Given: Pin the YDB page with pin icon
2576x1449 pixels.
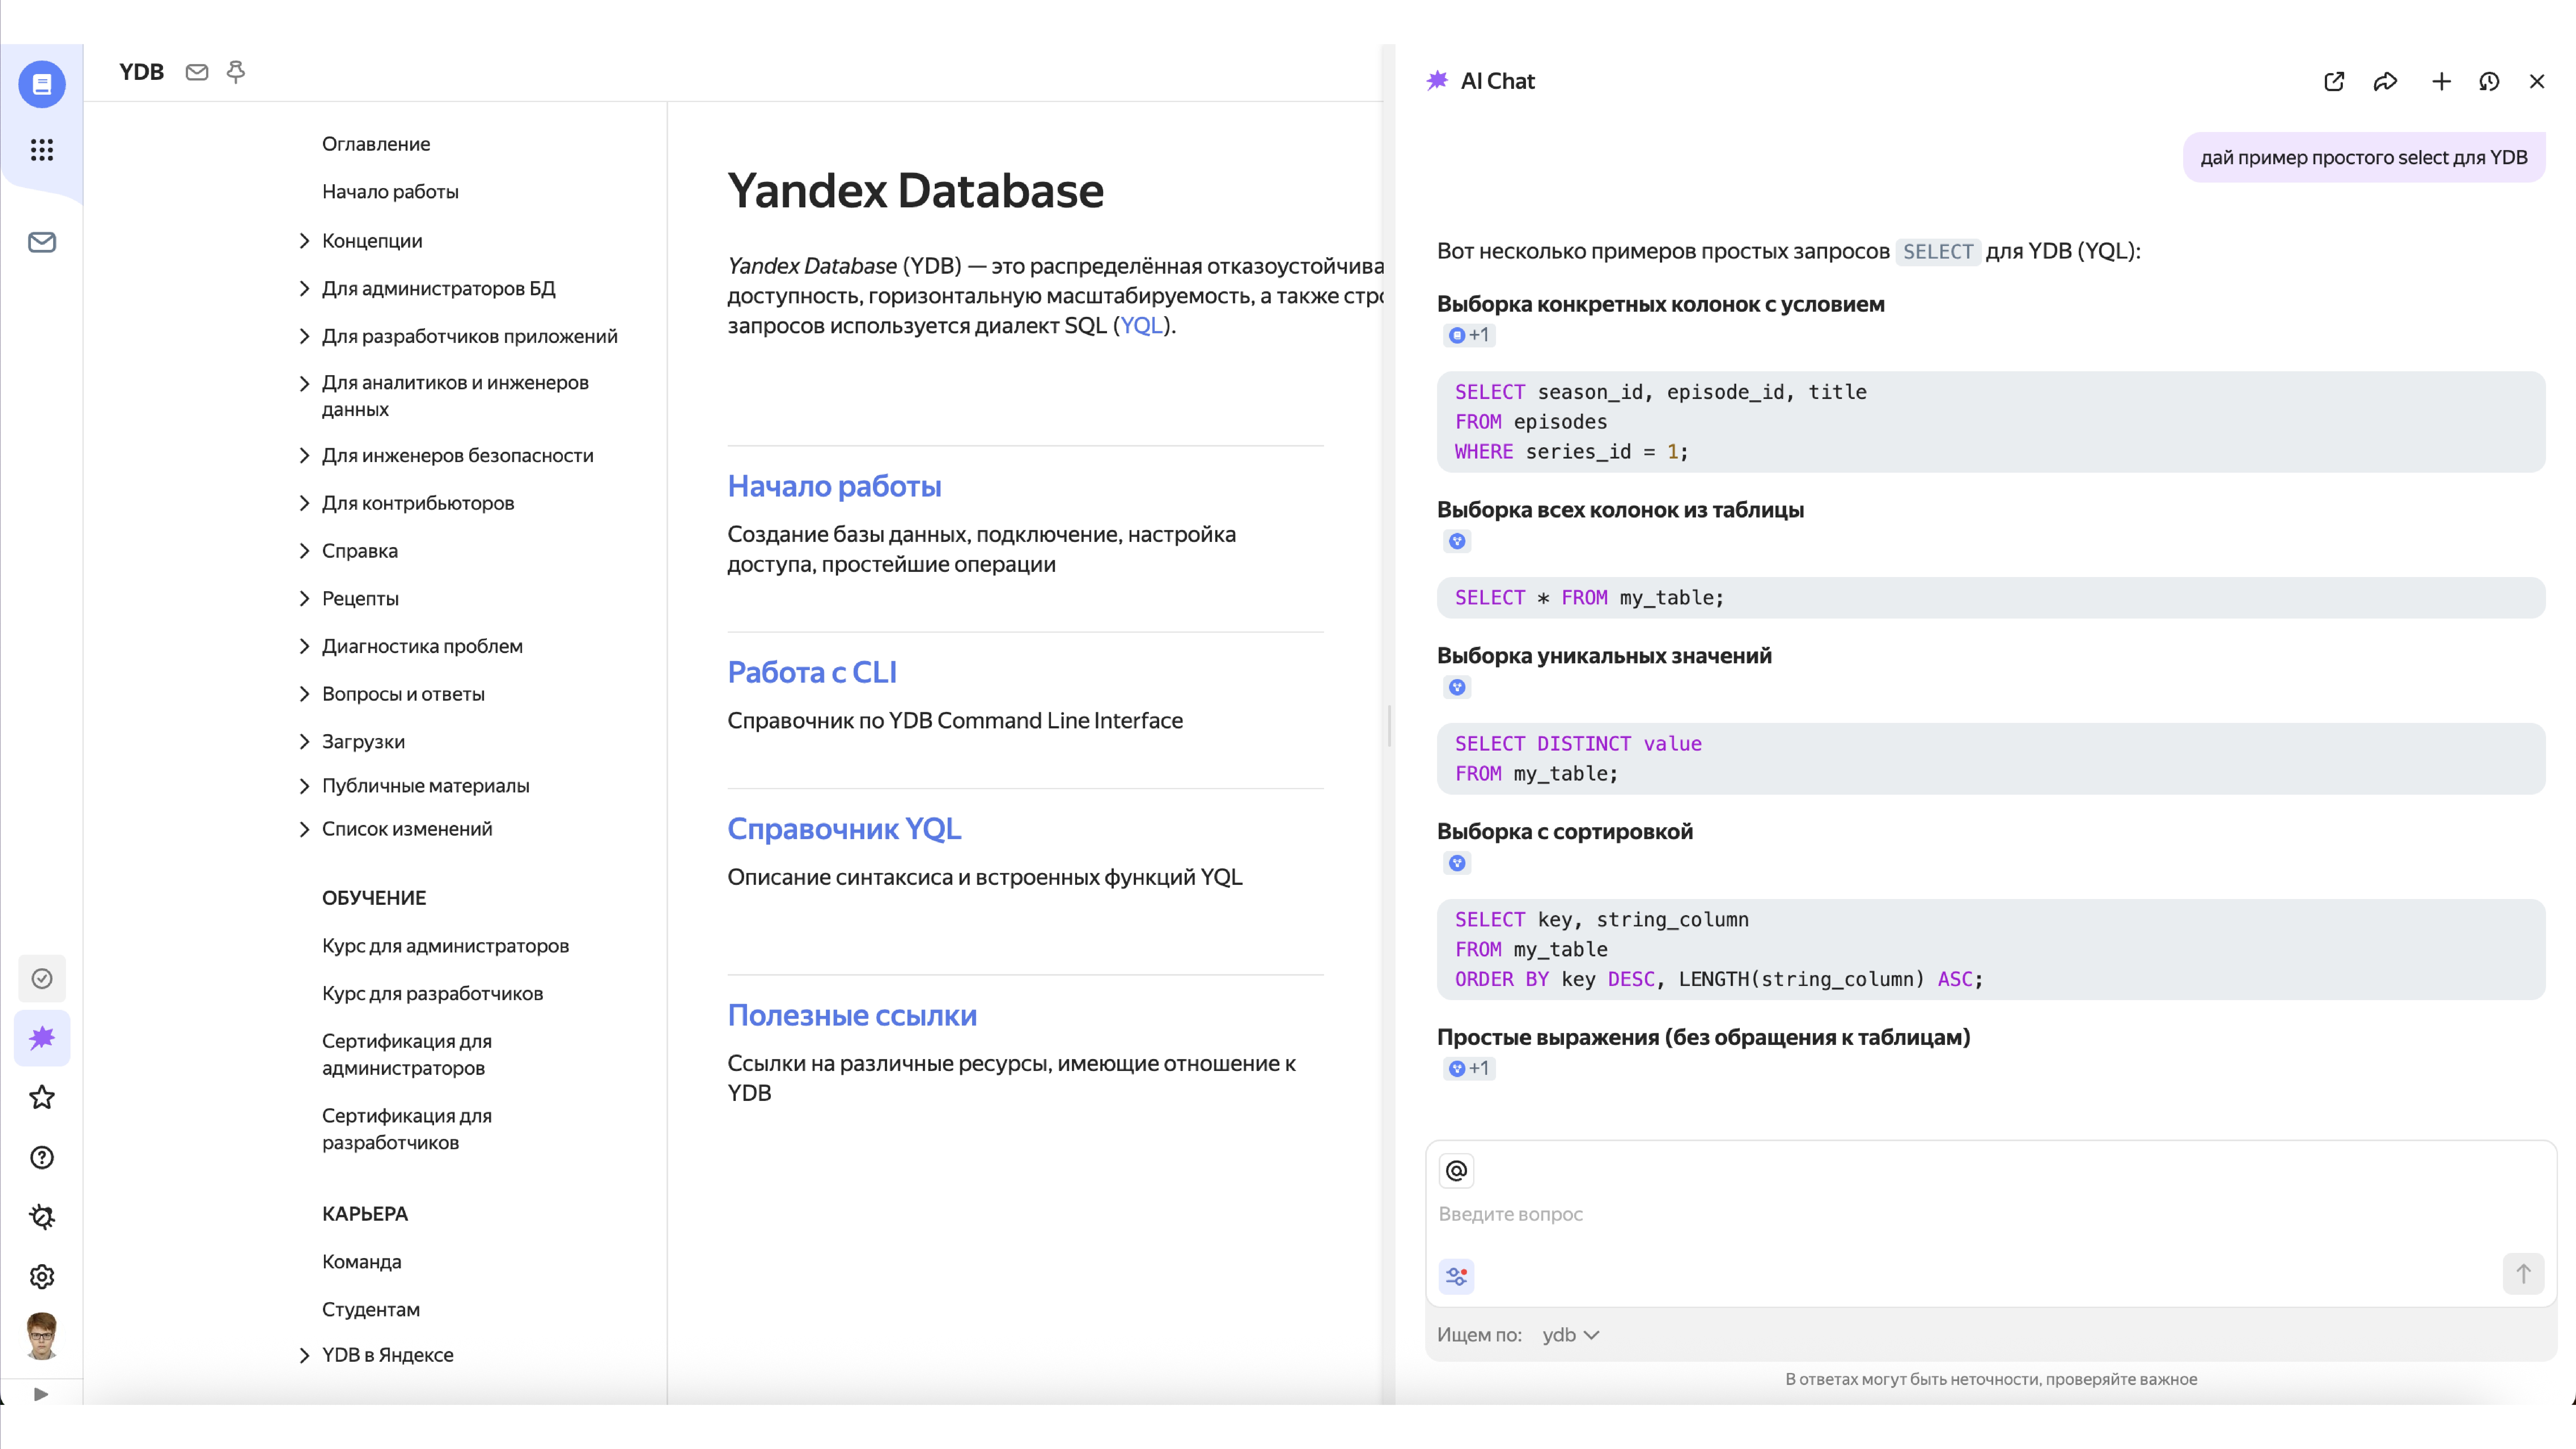Looking at the screenshot, I should (x=236, y=72).
